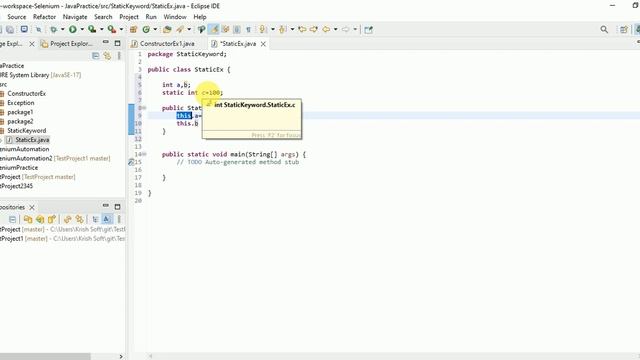This screenshot has height=360, width=640.
Task: Click the Pin Editor icon
Action: coord(369,29)
